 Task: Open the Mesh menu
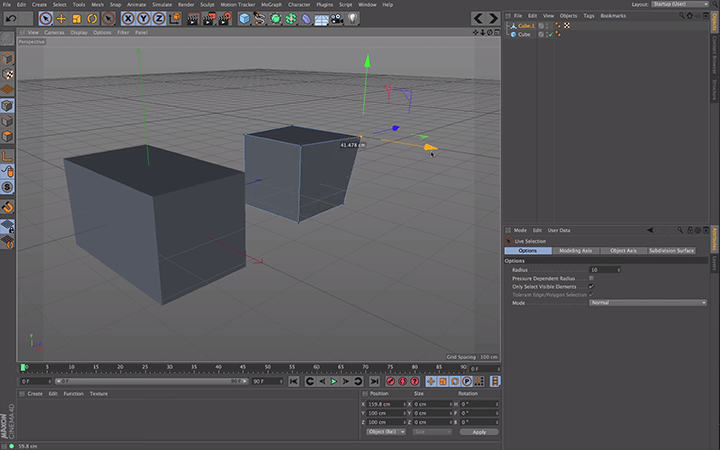pyautogui.click(x=97, y=5)
